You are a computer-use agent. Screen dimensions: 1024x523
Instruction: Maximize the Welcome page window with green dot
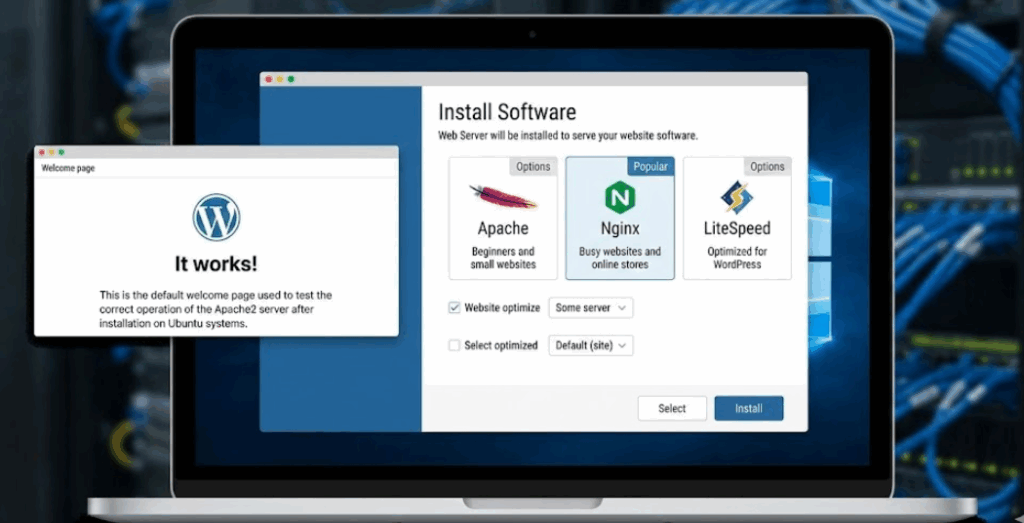click(x=61, y=152)
